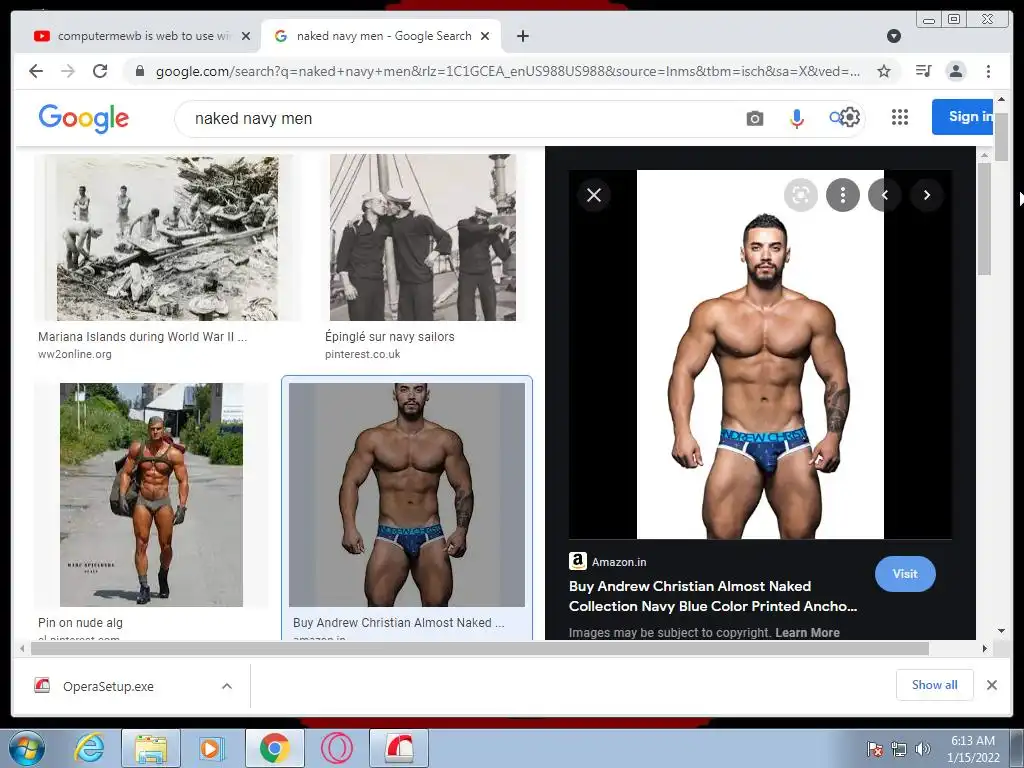This screenshot has width=1024, height=768.
Task: Click the pinterest.co.uk source text
Action: point(362,354)
